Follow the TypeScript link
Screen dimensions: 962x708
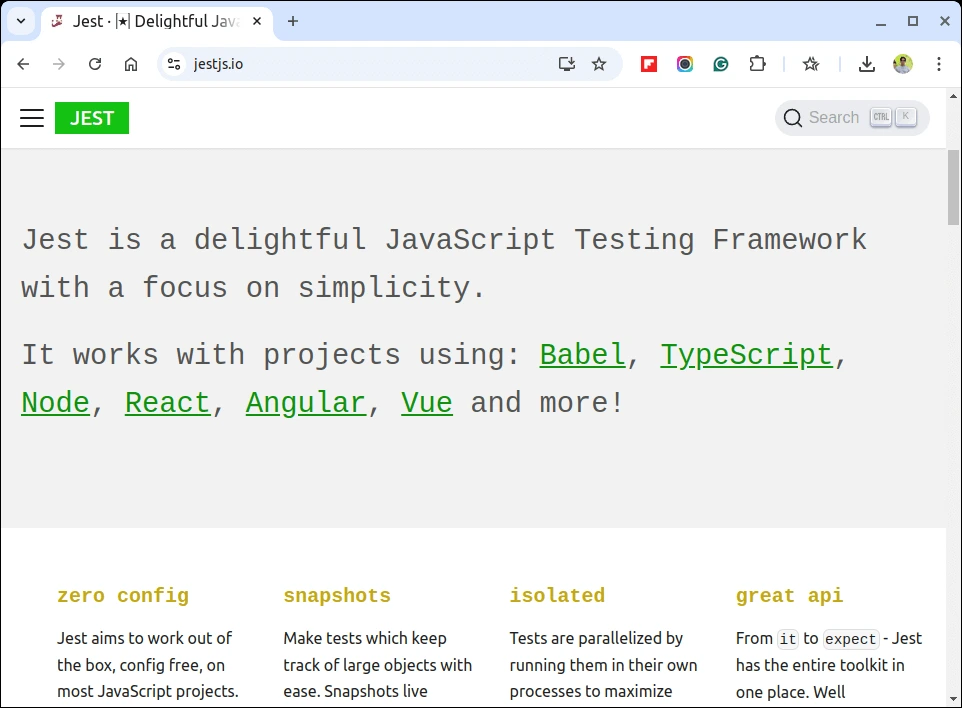pos(746,355)
